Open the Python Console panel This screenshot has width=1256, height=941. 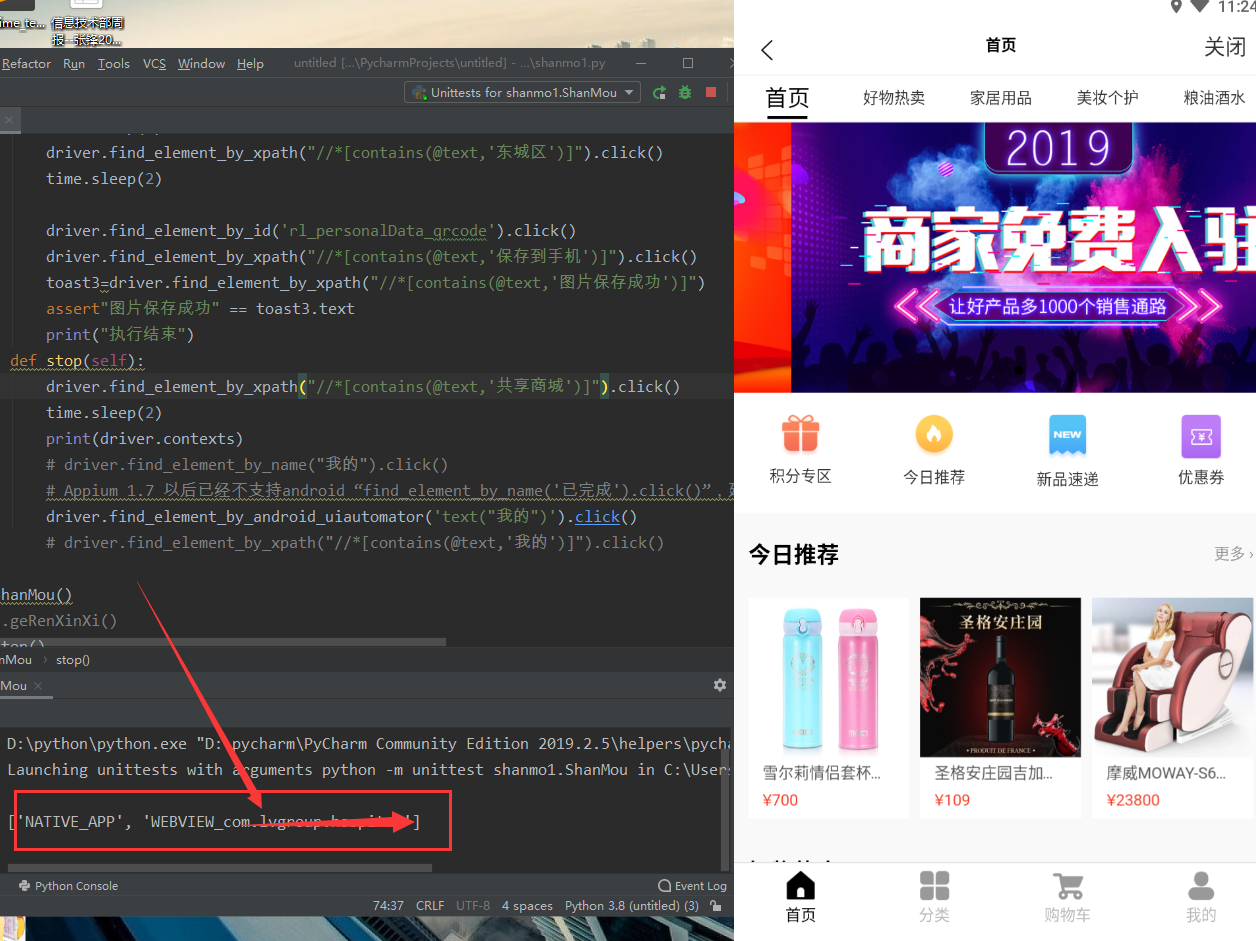70,885
